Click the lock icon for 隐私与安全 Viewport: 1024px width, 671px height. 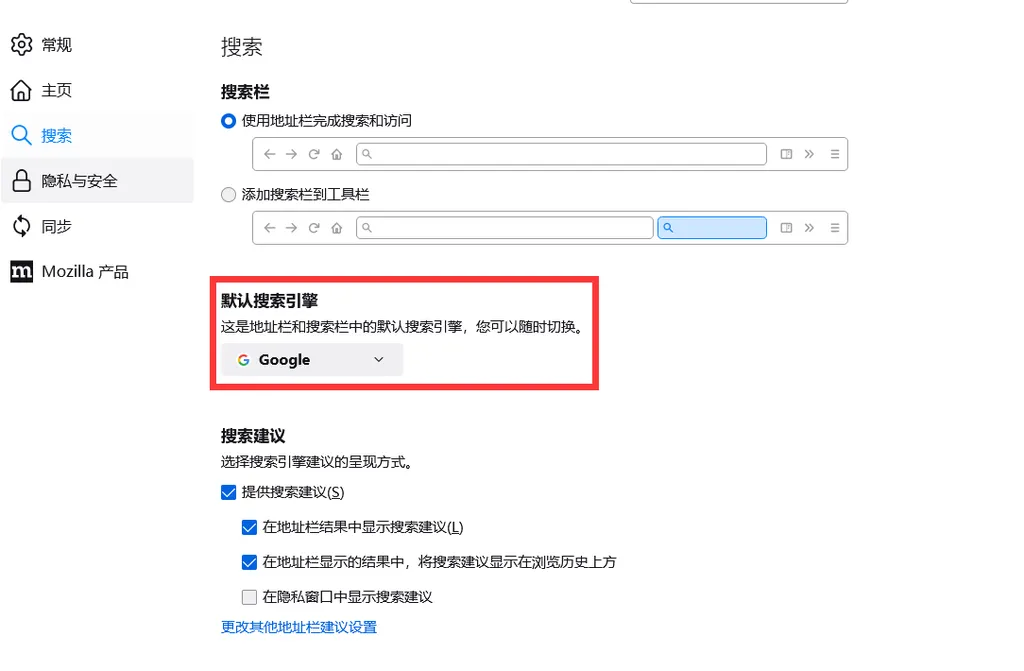pyautogui.click(x=22, y=180)
